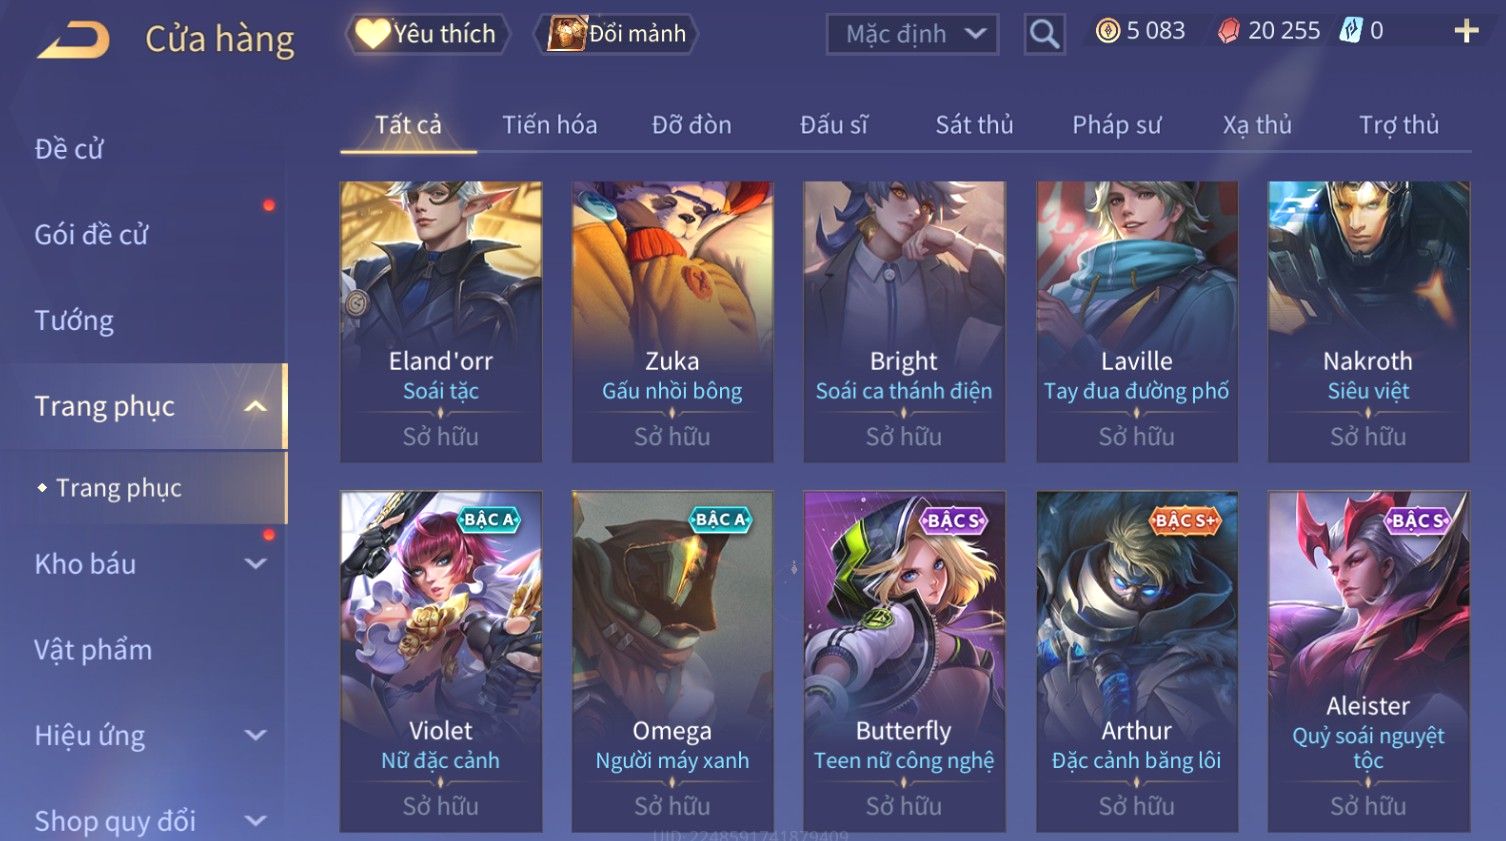This screenshot has width=1506, height=841.
Task: Click the gold coin balance icon
Action: (1108, 31)
